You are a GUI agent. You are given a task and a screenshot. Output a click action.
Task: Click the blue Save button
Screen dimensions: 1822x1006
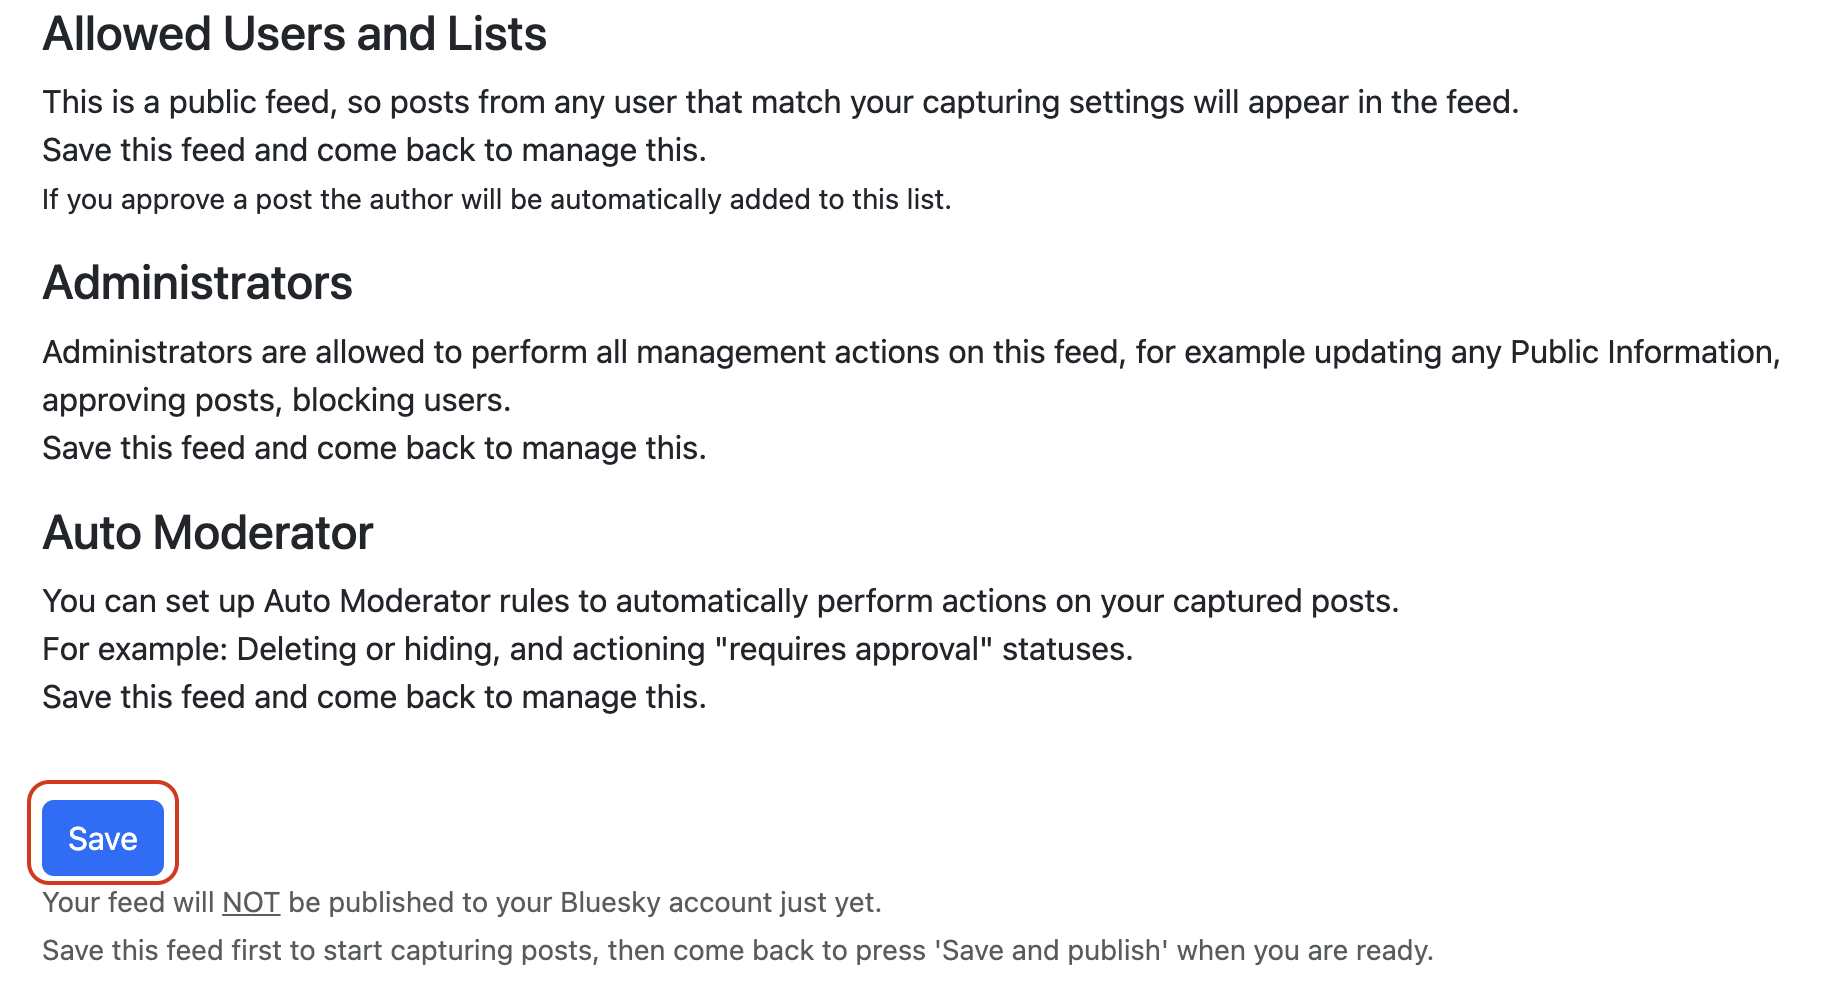pyautogui.click(x=103, y=838)
